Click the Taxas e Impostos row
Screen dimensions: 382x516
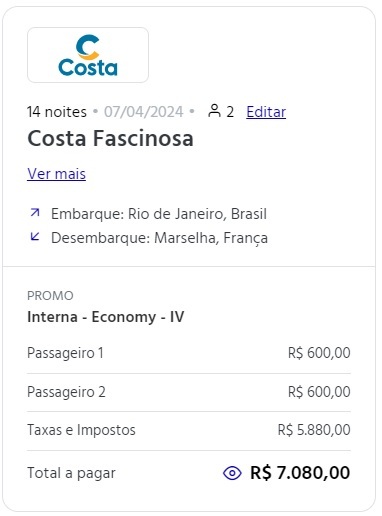(x=189, y=430)
